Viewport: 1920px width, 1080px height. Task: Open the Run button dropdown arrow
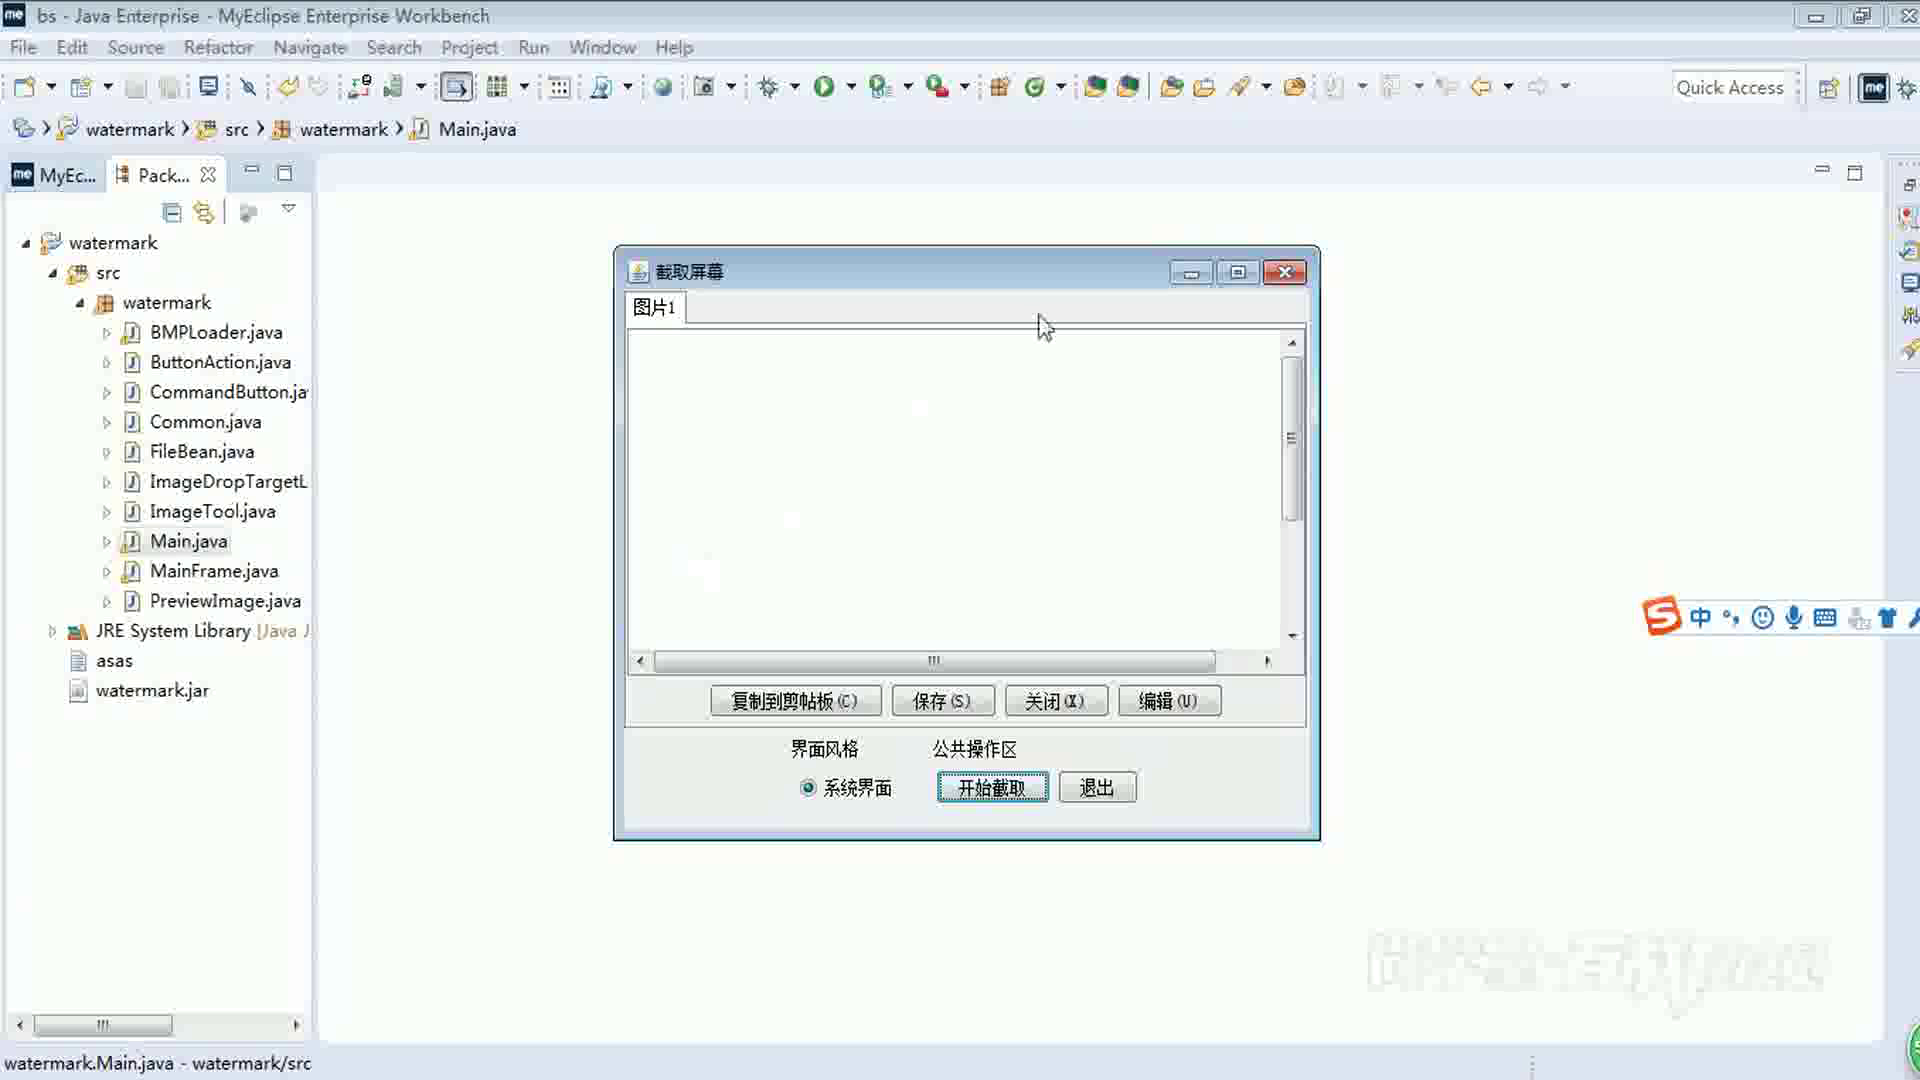pos(851,87)
